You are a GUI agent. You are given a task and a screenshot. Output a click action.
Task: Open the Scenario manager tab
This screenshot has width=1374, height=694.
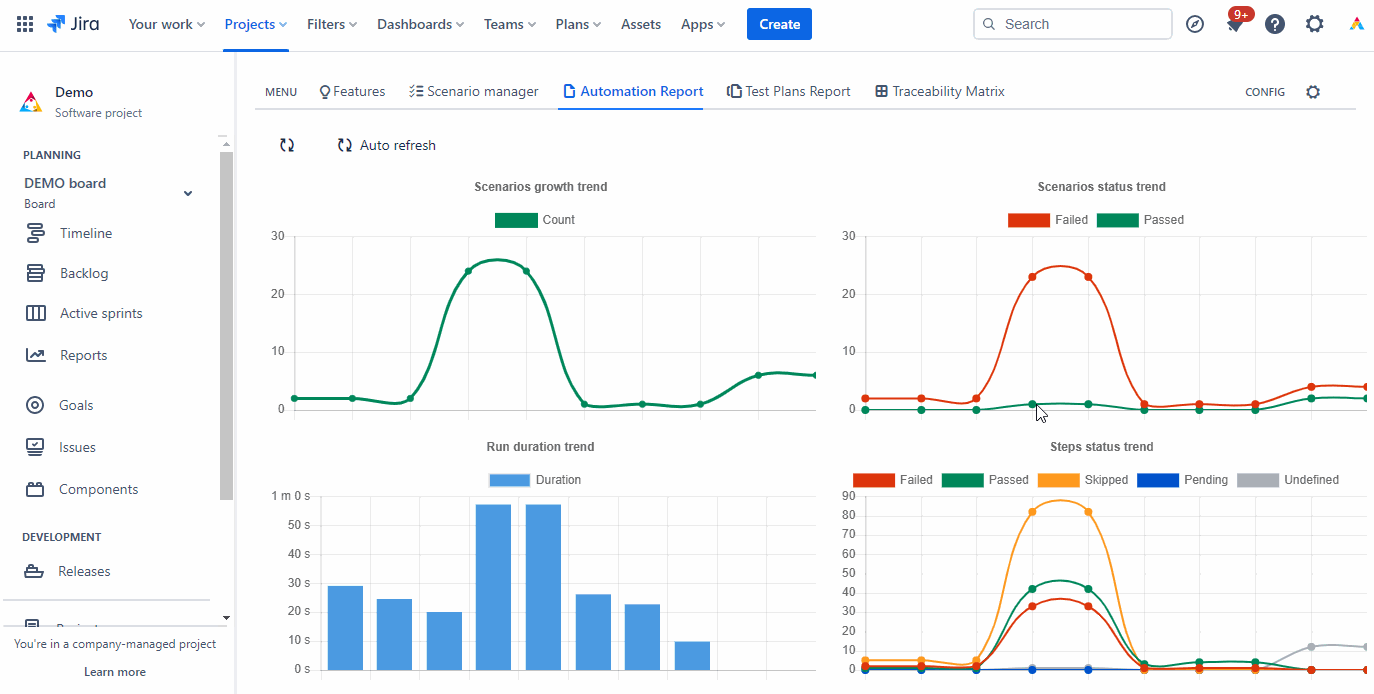pyautogui.click(x=473, y=91)
